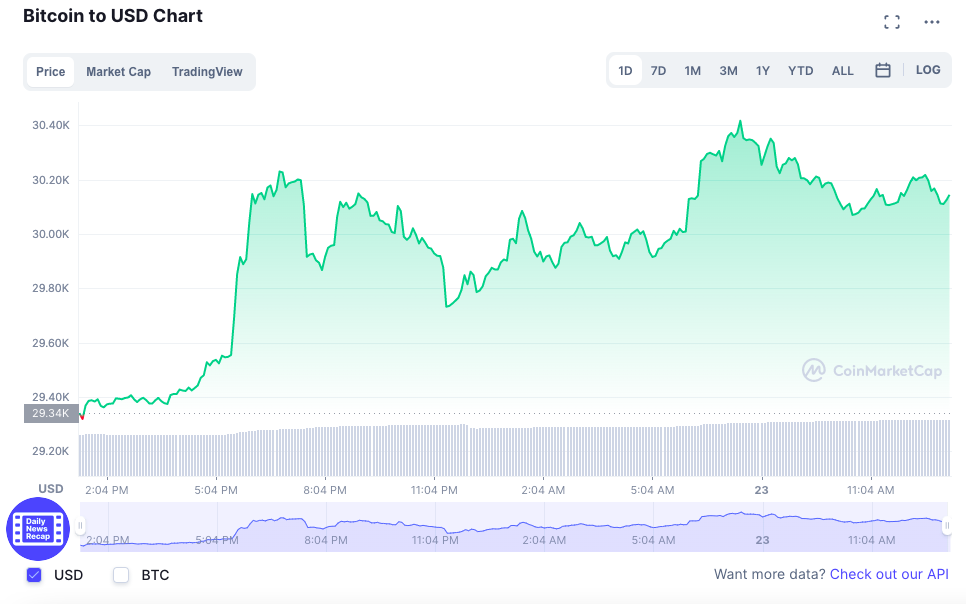Viewport: 966px width, 604px height.
Task: Select the 7D time range
Action: (x=658, y=71)
